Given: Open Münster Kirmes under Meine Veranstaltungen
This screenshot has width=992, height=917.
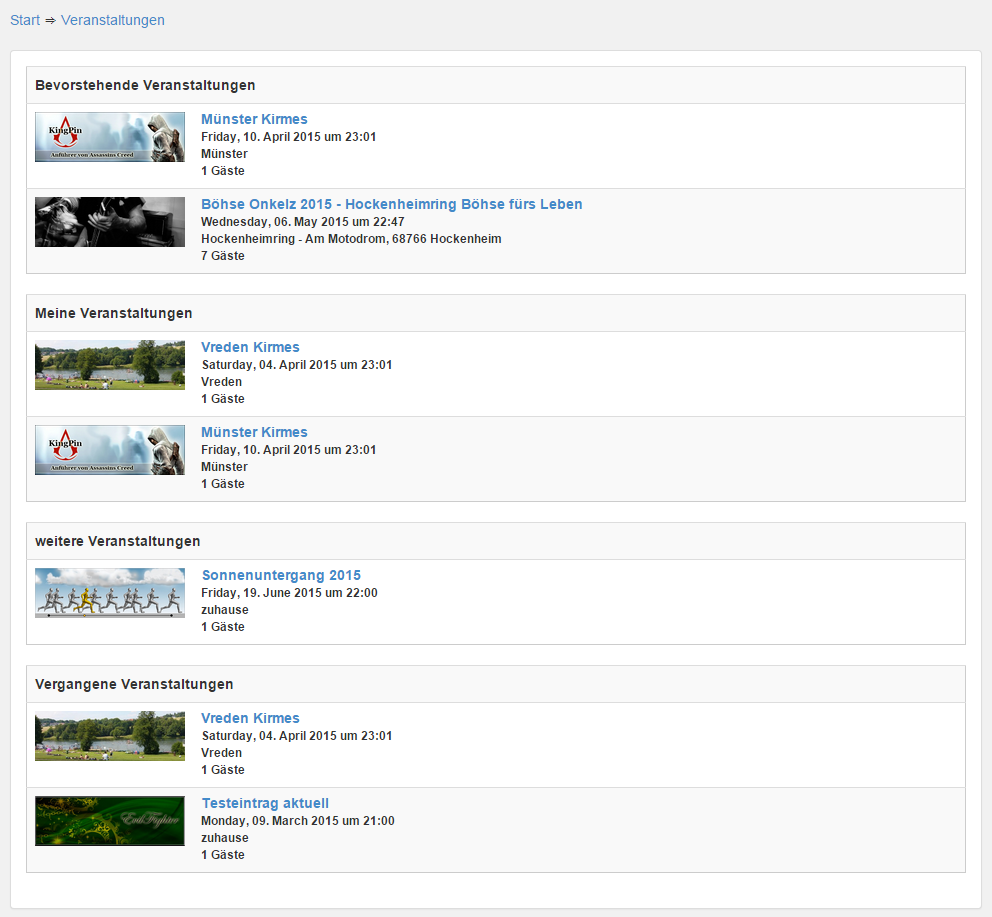Looking at the screenshot, I should [x=254, y=432].
